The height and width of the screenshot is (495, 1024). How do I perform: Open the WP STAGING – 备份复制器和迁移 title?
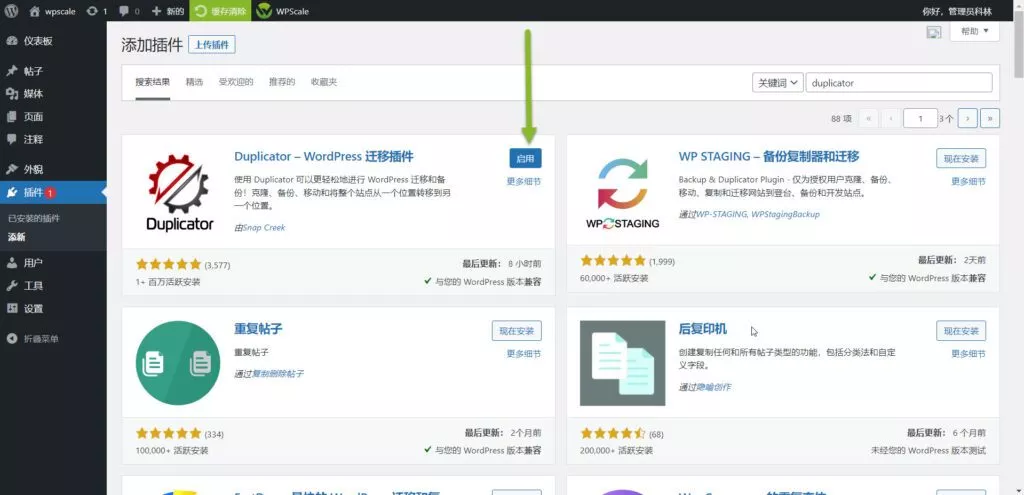click(769, 157)
